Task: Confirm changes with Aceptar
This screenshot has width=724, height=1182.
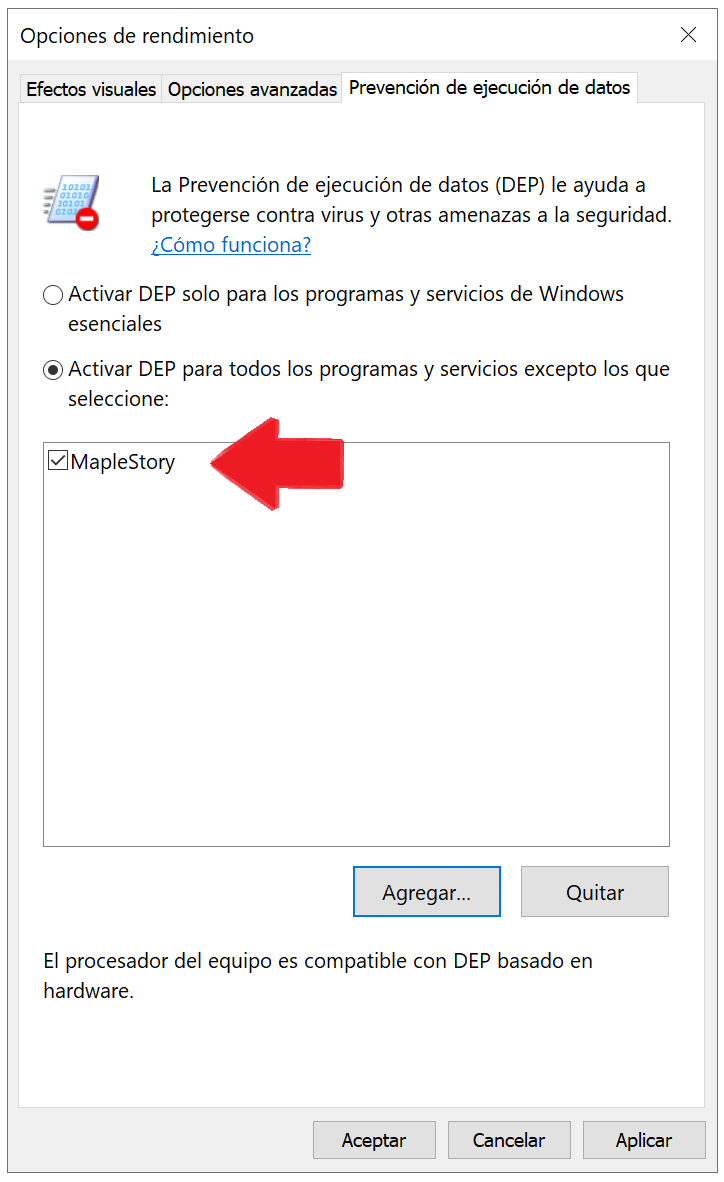Action: 374,1140
